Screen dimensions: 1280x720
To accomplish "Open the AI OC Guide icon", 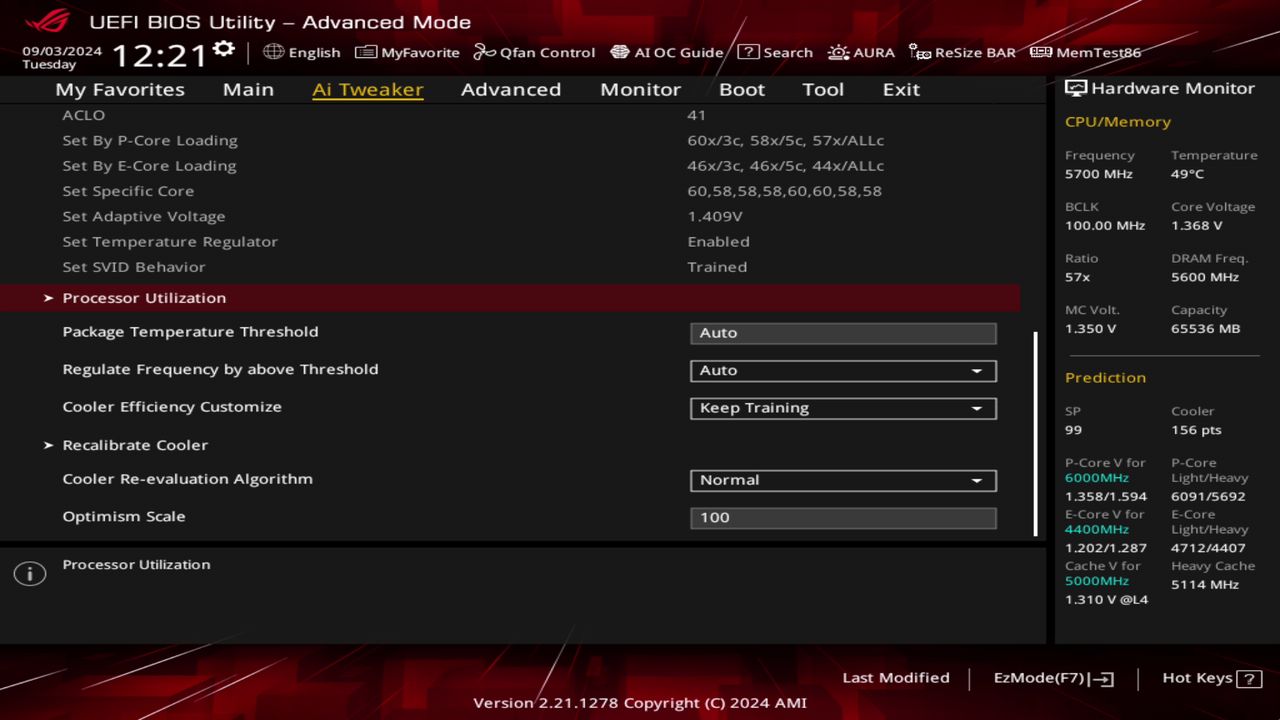I will [x=620, y=52].
